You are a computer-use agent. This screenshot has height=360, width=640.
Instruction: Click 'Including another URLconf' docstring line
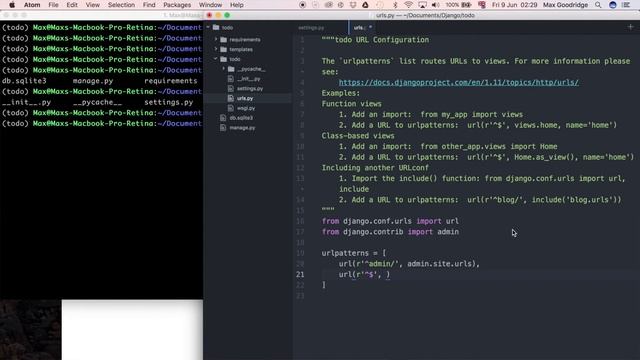375,168
